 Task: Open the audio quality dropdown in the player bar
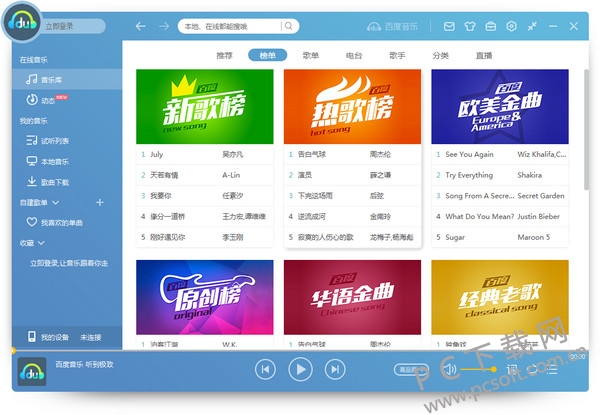410,369
